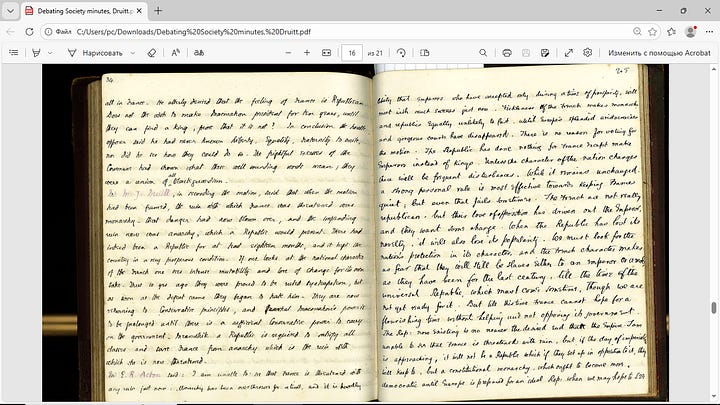Open the browser settings and more menu
Image resolution: width=720 pixels, height=405 pixels.
709,32
